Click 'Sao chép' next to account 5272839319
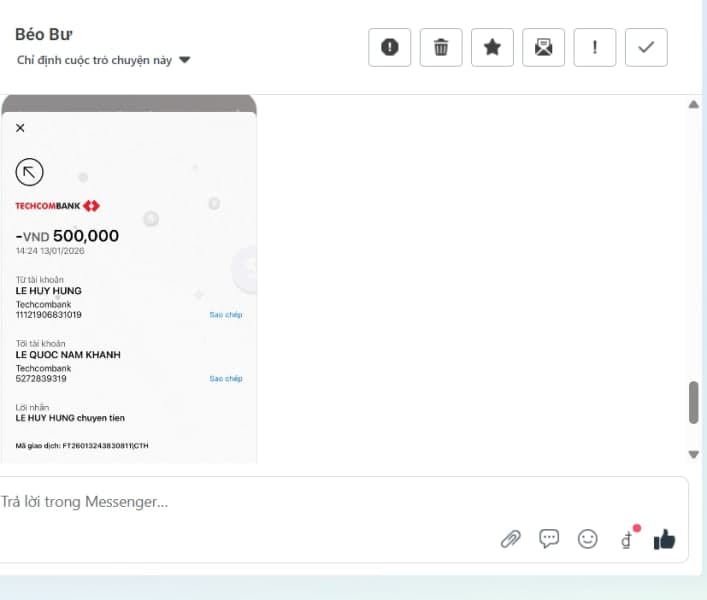 (226, 379)
